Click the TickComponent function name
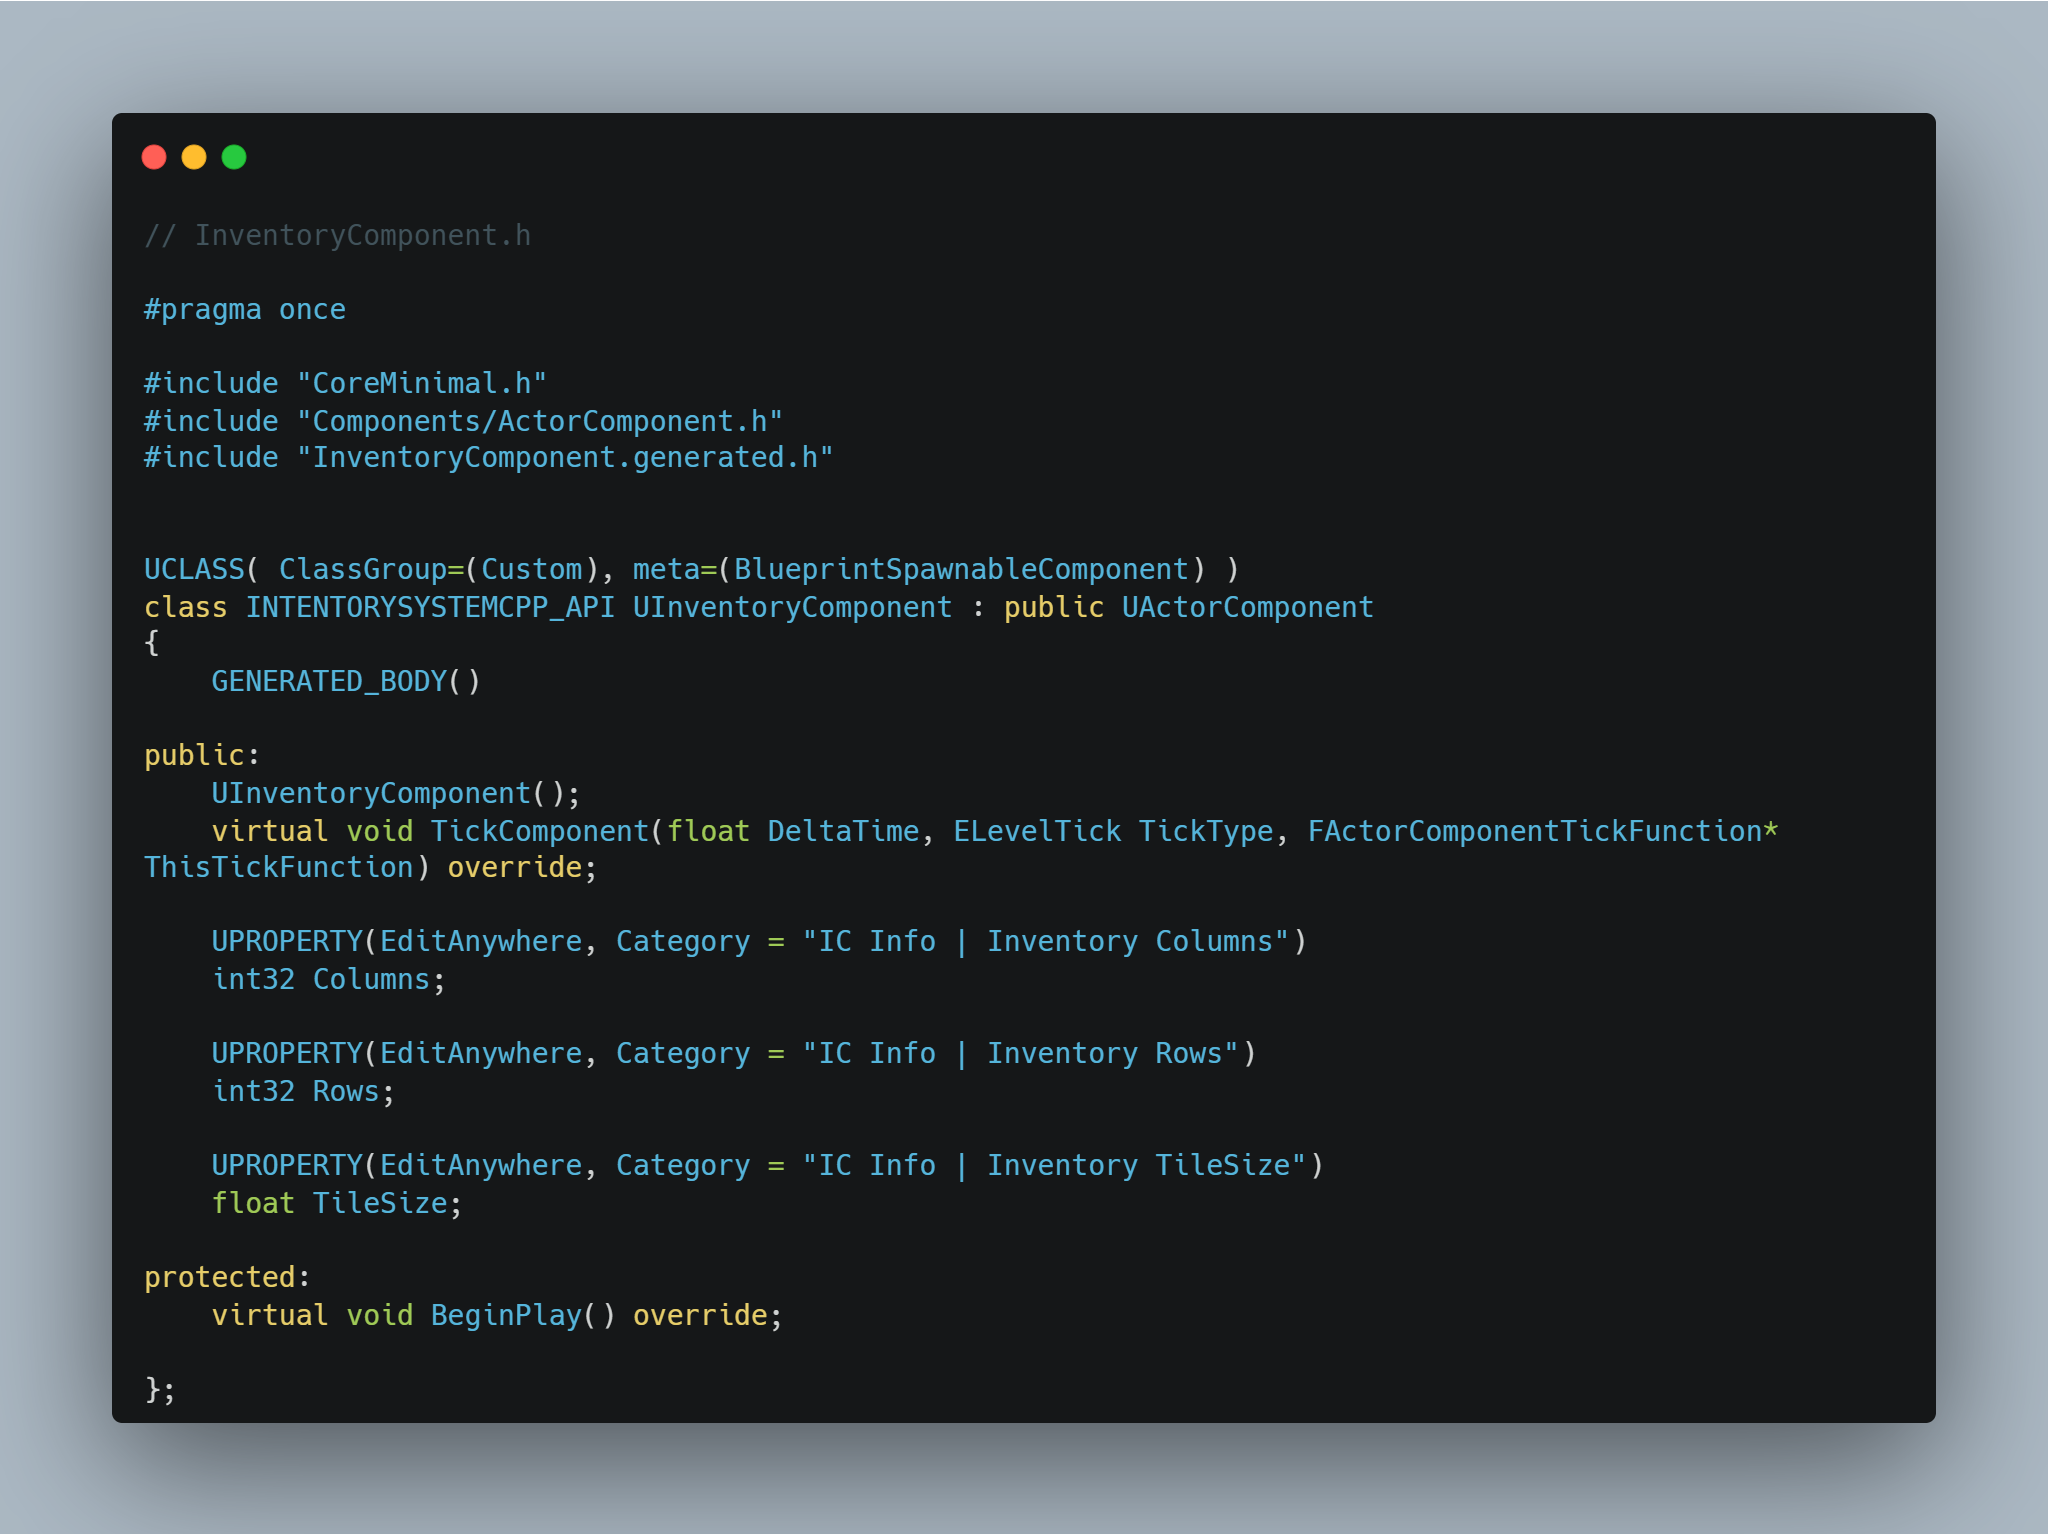 (540, 832)
